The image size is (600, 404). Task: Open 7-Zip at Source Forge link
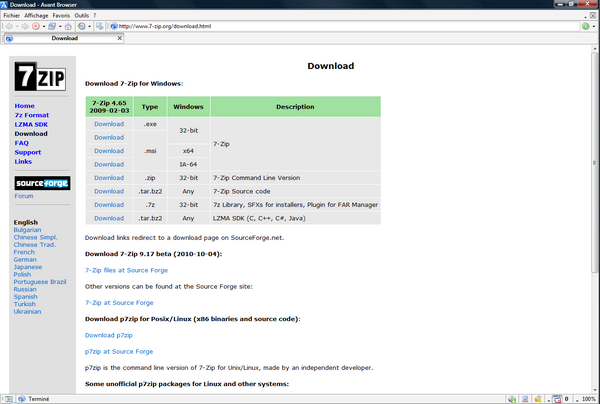(x=119, y=303)
